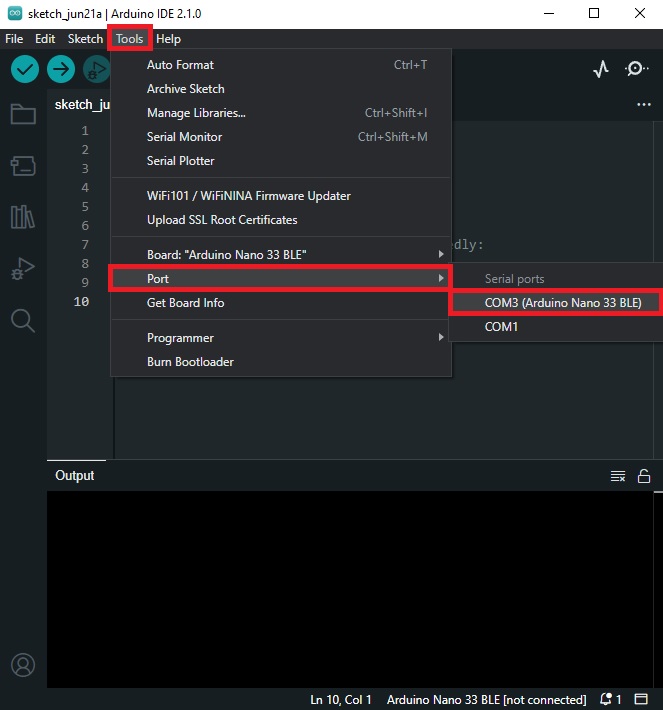
Task: Open the user account profile icon
Action: [23, 665]
